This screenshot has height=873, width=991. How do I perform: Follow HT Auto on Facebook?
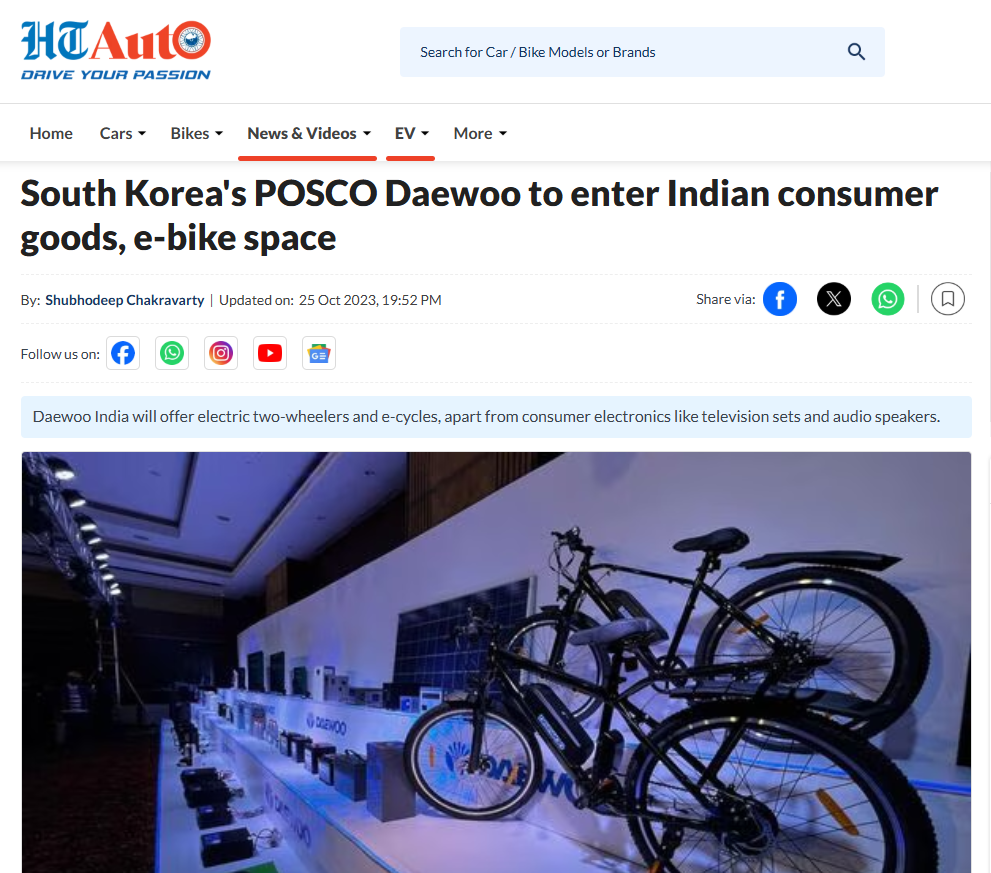coord(123,353)
